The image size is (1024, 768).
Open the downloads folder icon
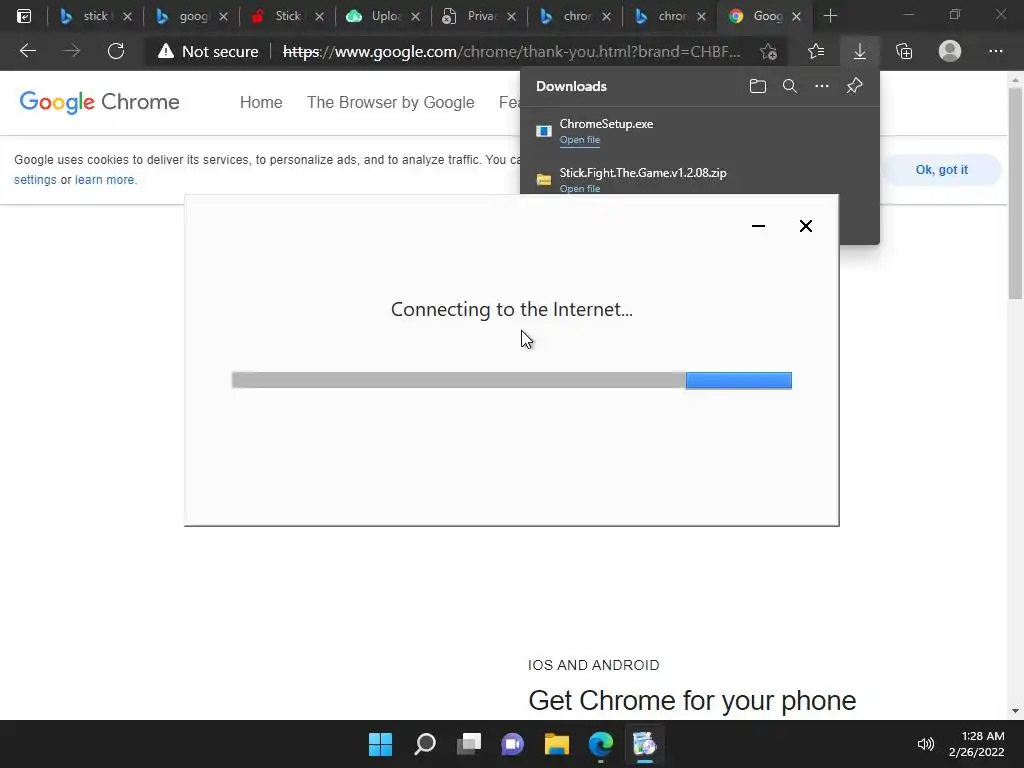click(x=758, y=86)
